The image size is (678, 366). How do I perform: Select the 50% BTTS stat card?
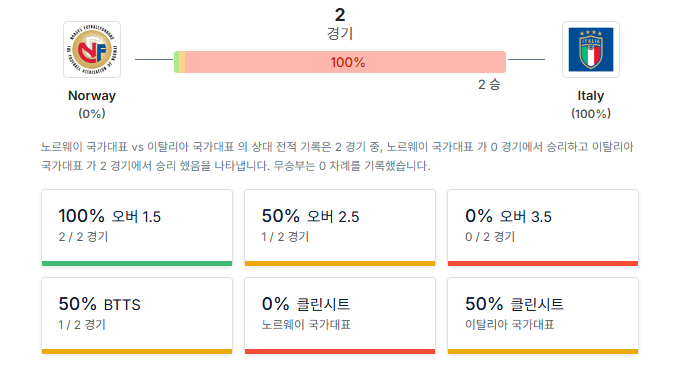point(137,316)
